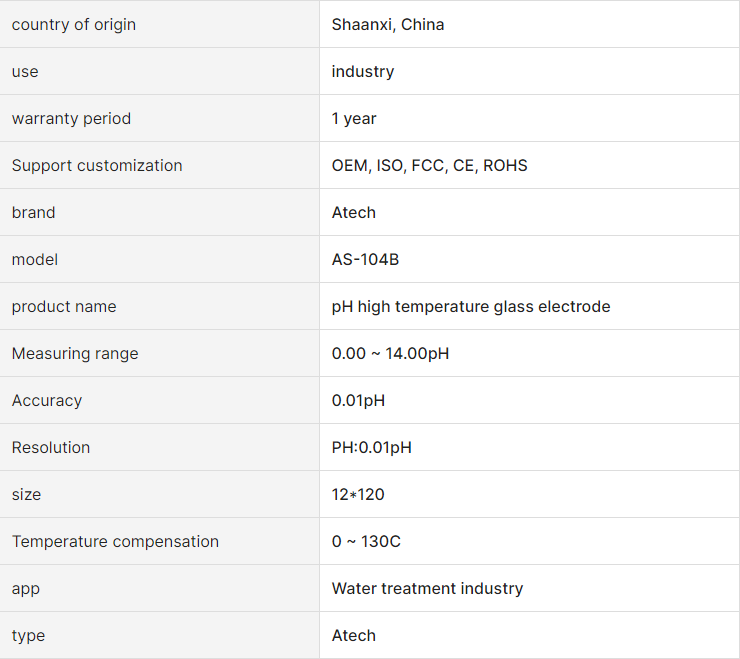Click the 'product name' label cell

[160, 306]
